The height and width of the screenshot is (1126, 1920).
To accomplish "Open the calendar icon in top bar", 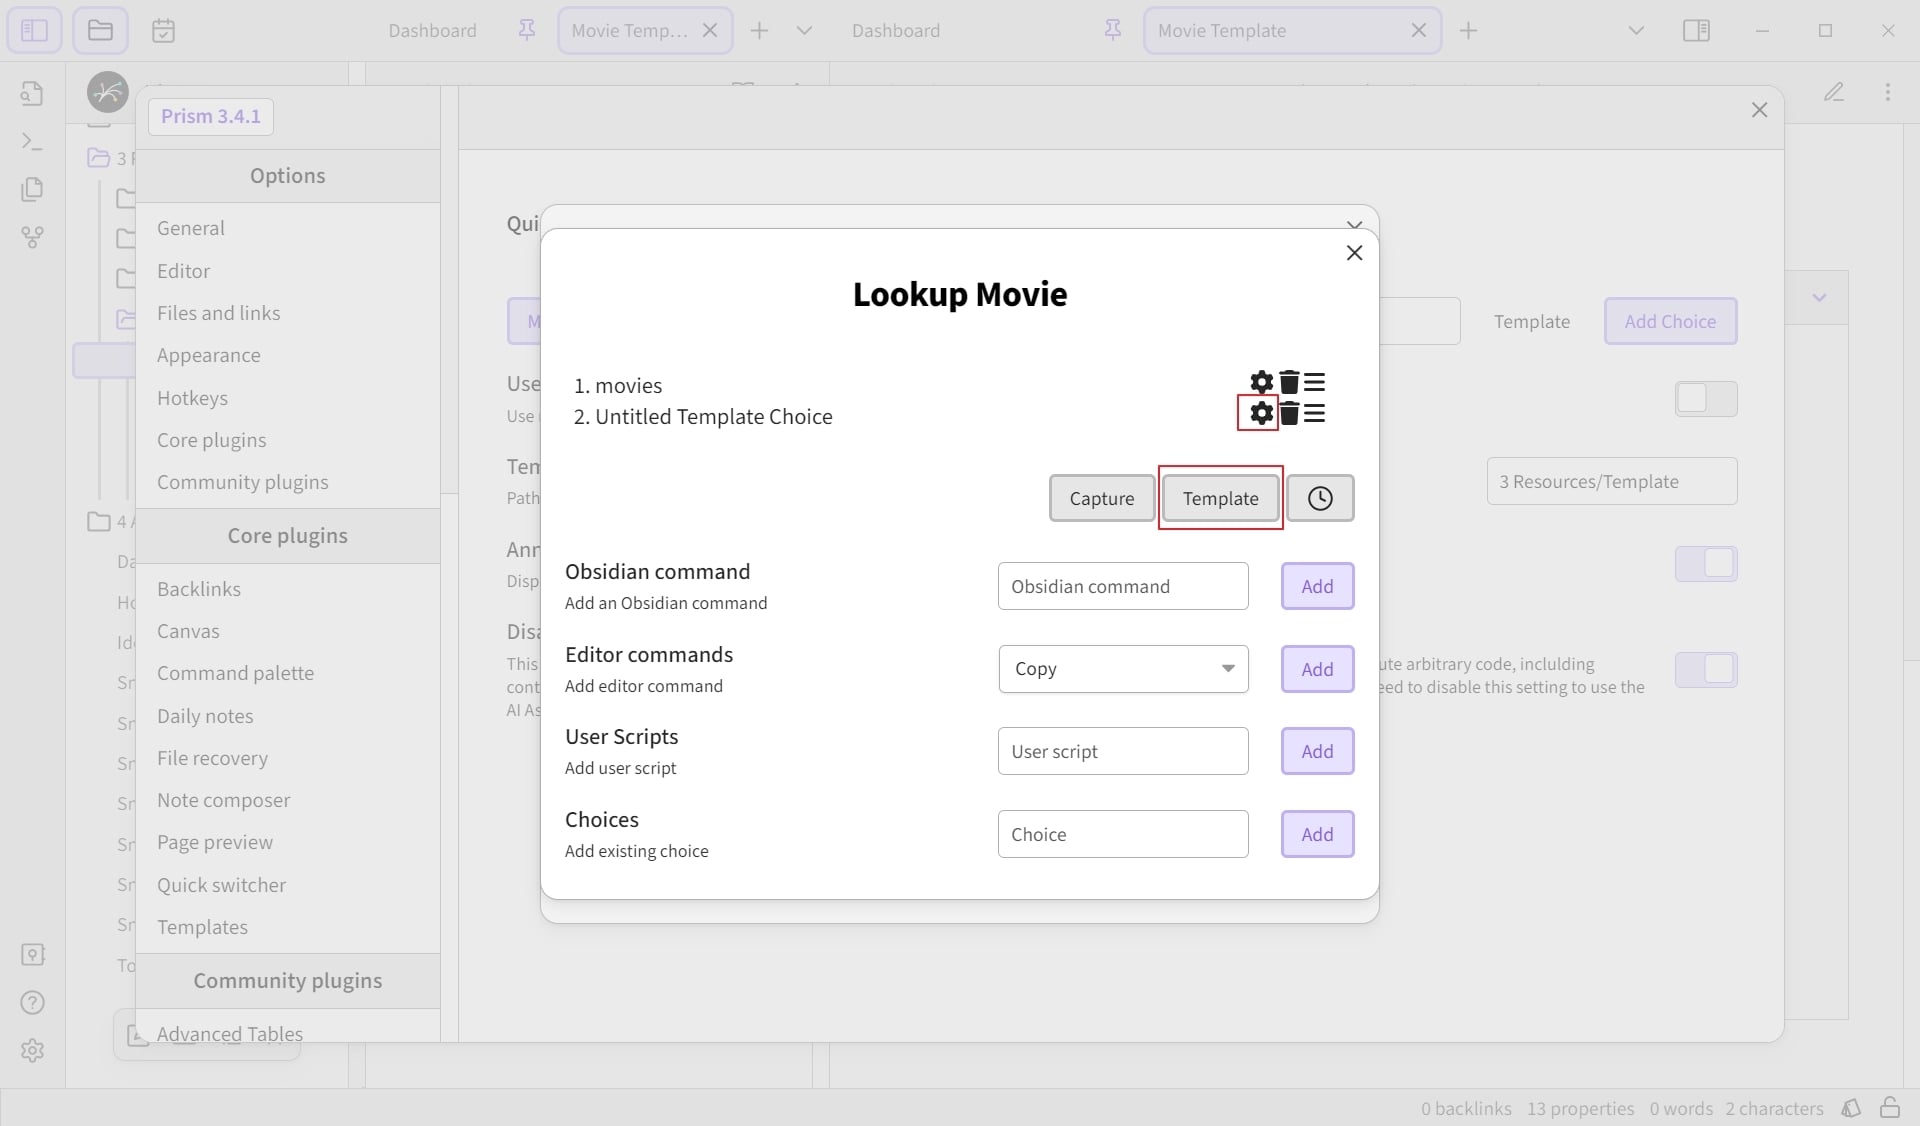I will click(x=163, y=31).
